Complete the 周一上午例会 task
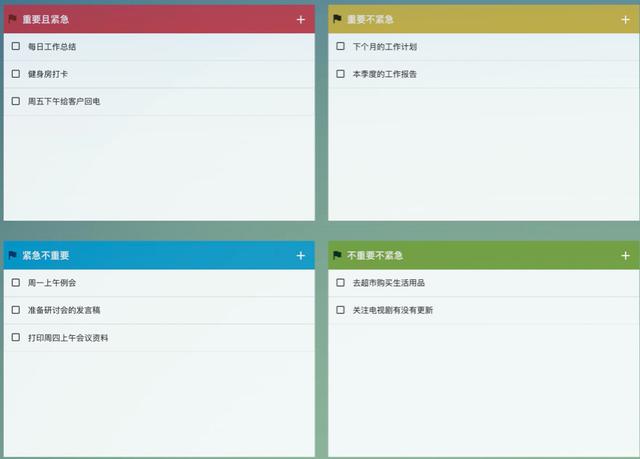 [x=16, y=282]
